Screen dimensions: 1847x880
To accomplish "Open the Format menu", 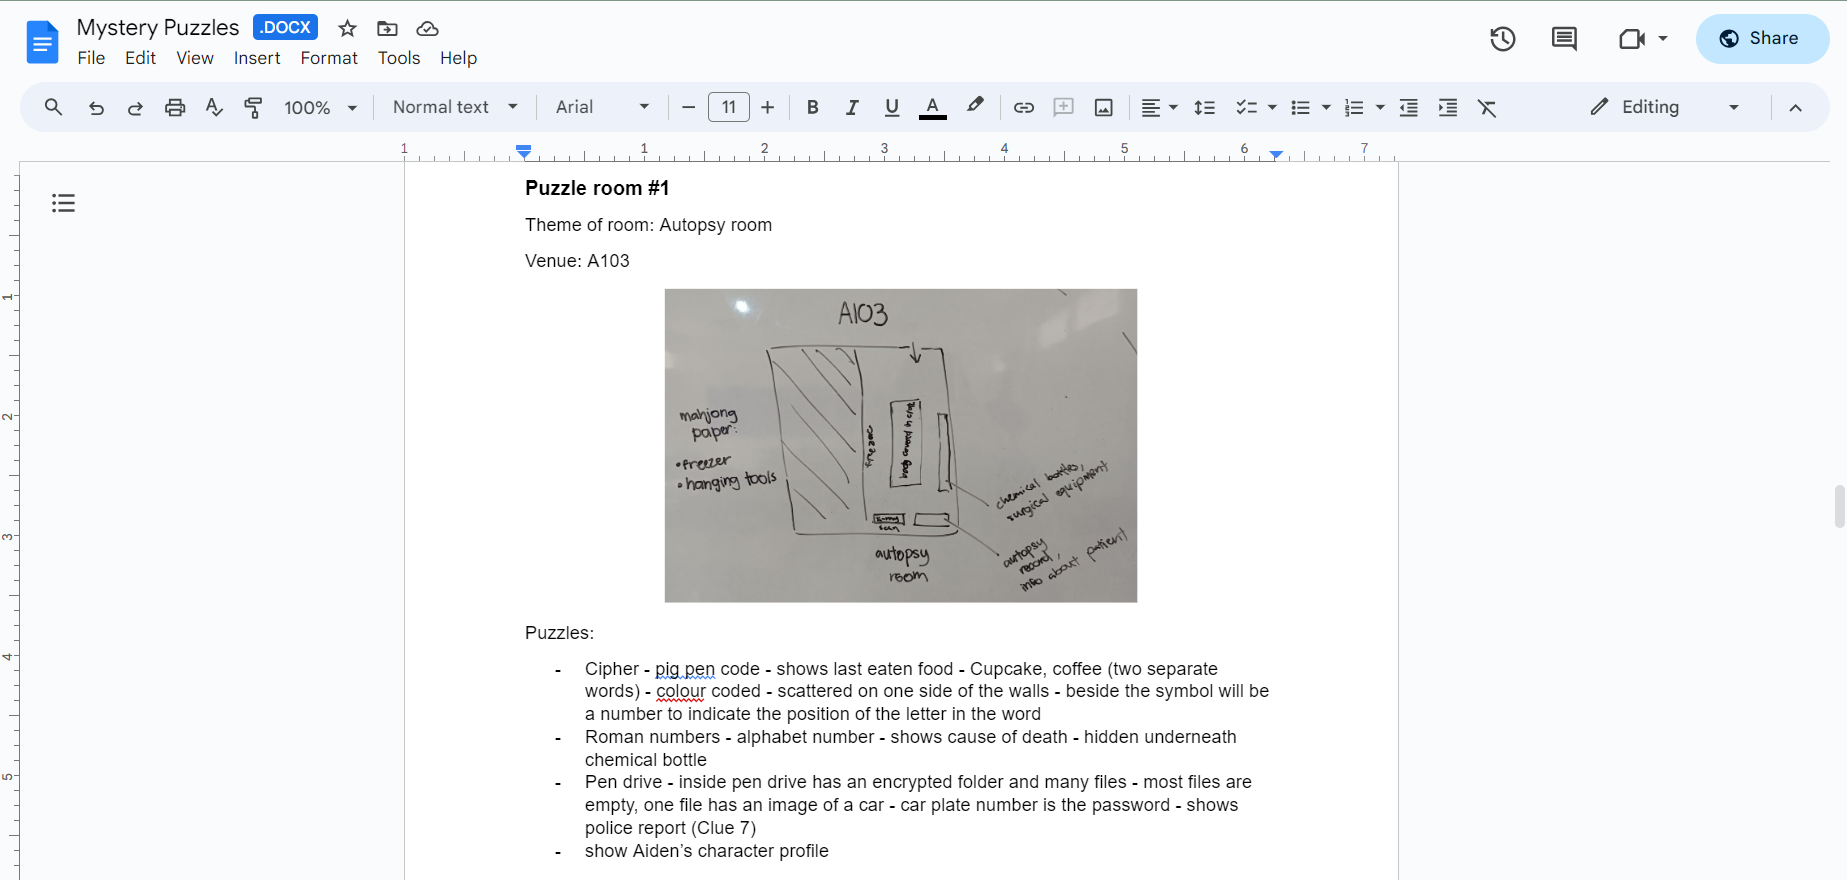I will coord(329,58).
